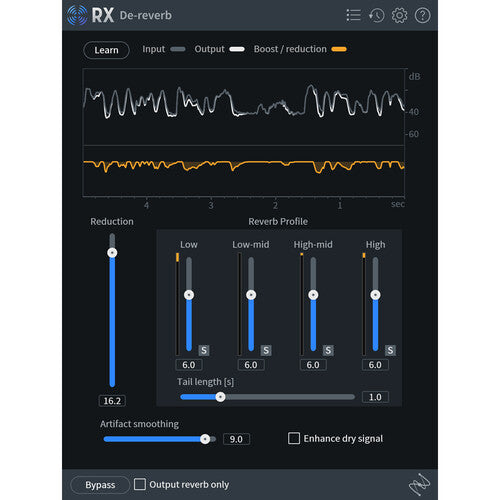Click the Reduction slider handle
The width and height of the screenshot is (500, 500).
(x=112, y=253)
